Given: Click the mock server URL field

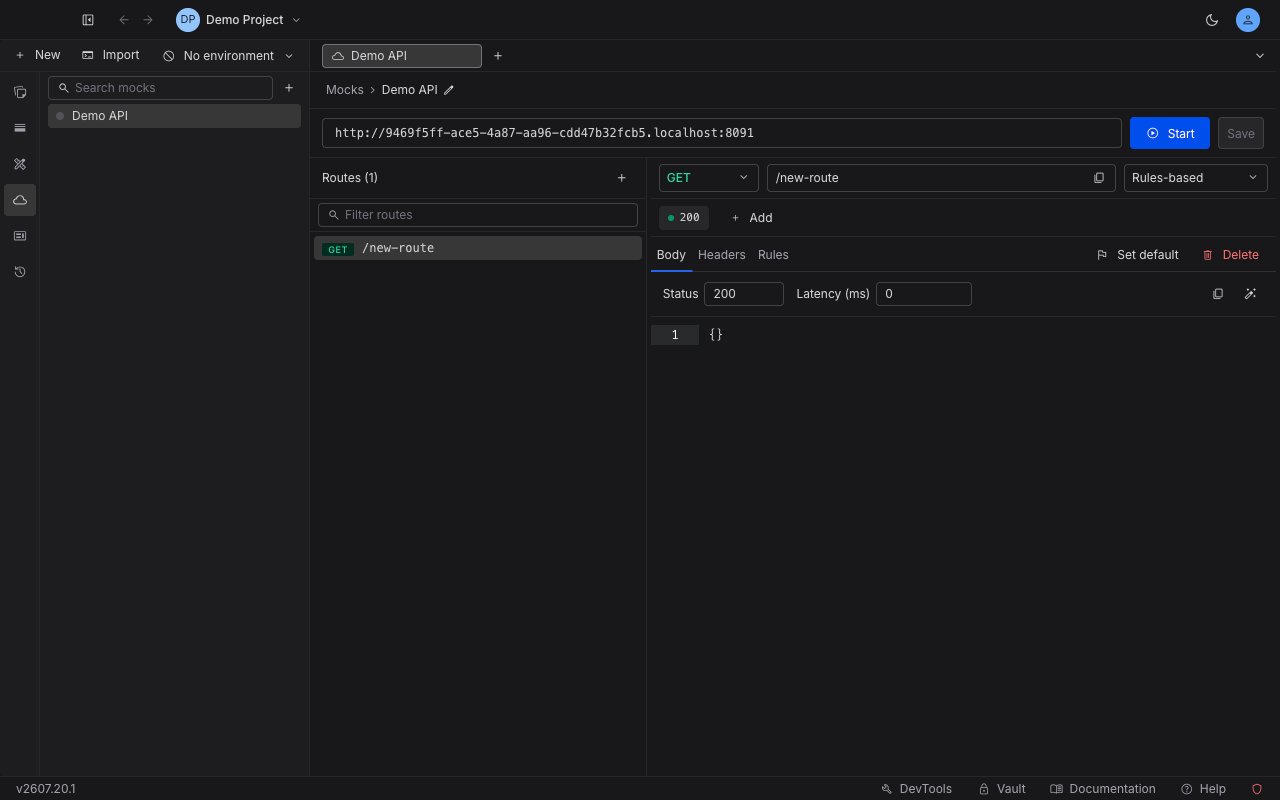Looking at the screenshot, I should pyautogui.click(x=722, y=133).
